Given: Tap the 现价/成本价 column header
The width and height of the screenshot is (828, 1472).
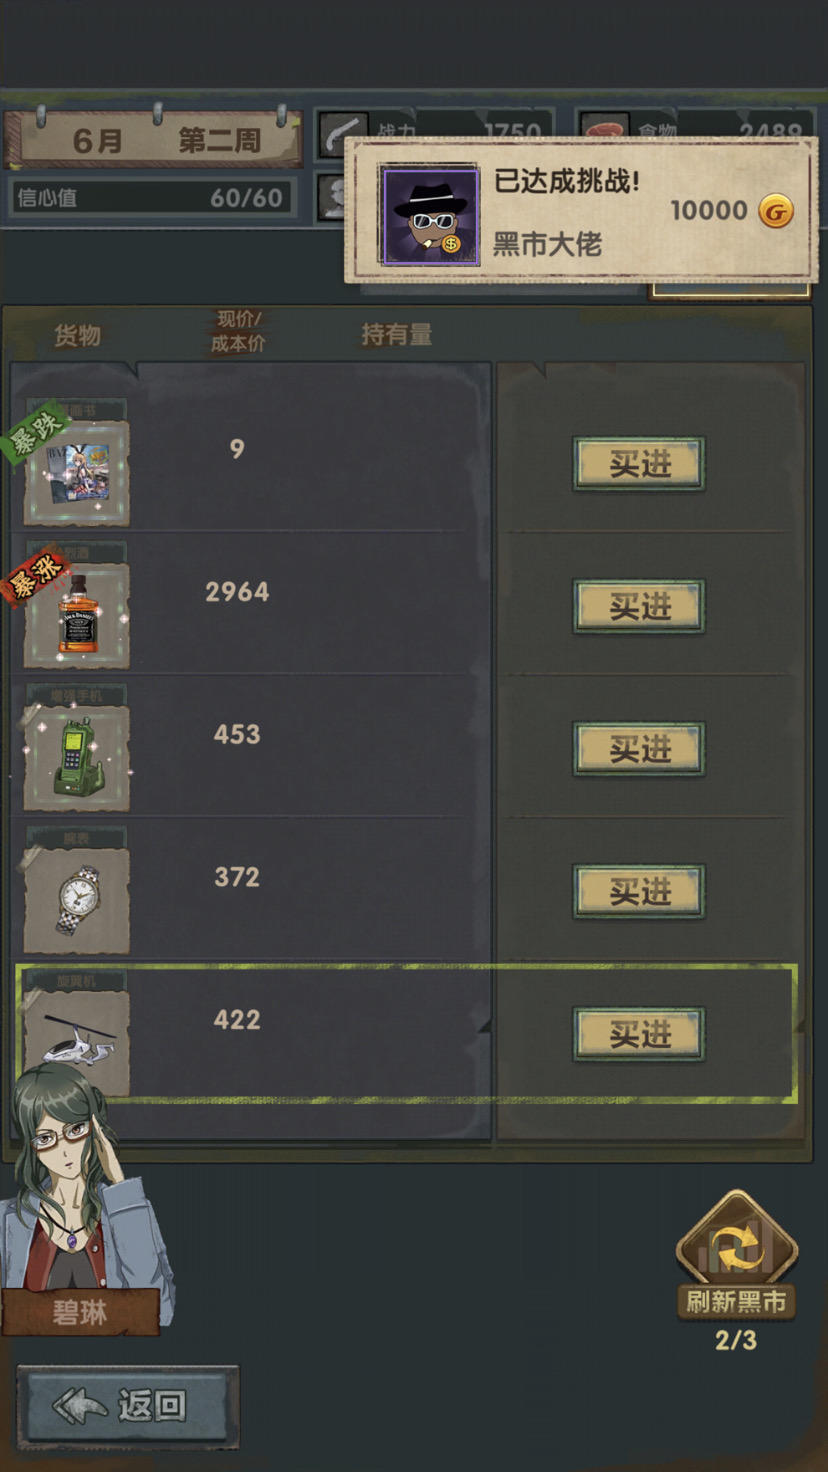Looking at the screenshot, I should pyautogui.click(x=237, y=331).
